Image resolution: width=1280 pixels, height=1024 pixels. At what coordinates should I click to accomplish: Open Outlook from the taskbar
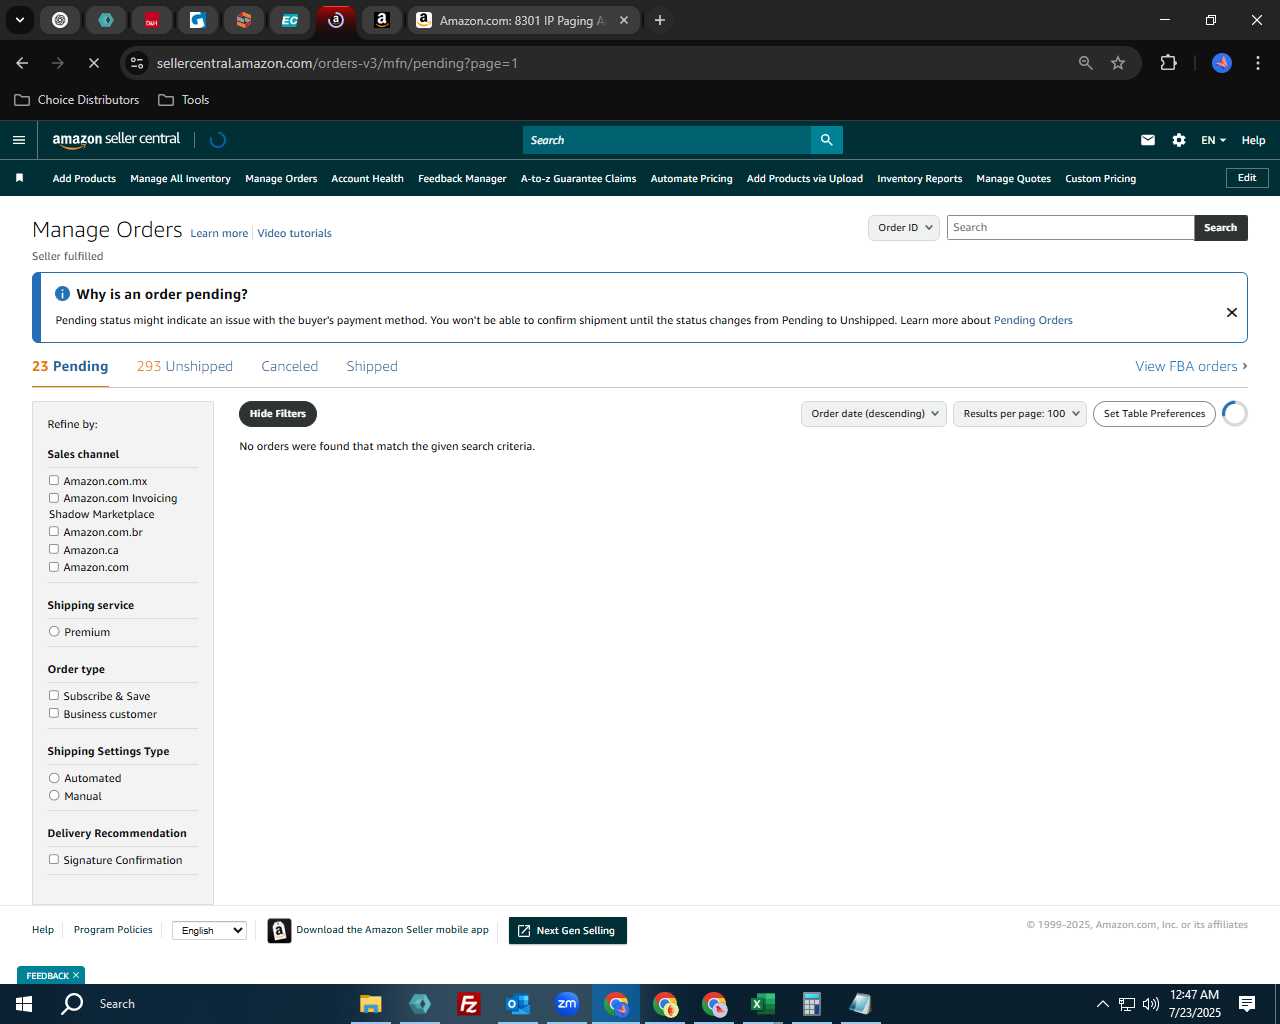(518, 1004)
